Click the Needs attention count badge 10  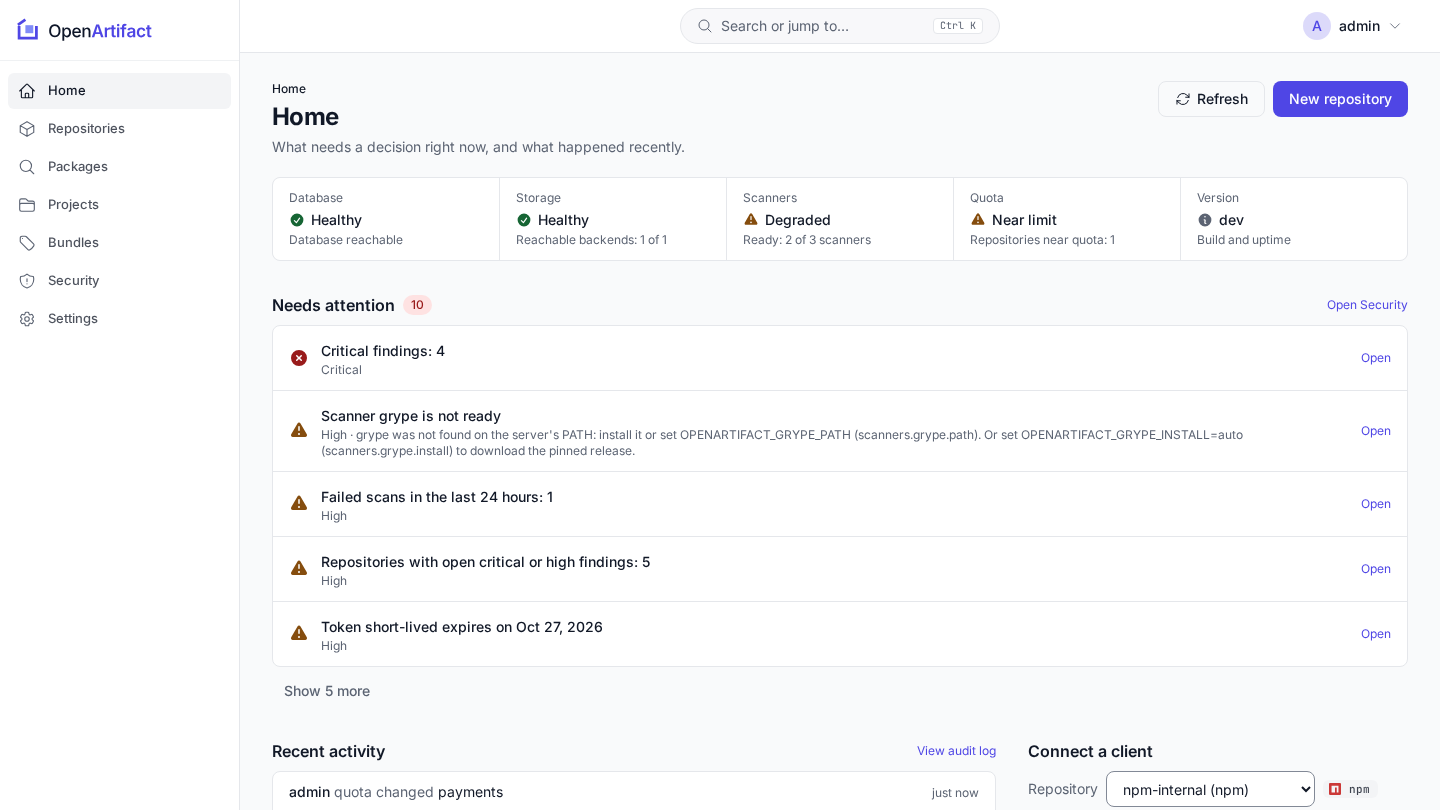[417, 305]
